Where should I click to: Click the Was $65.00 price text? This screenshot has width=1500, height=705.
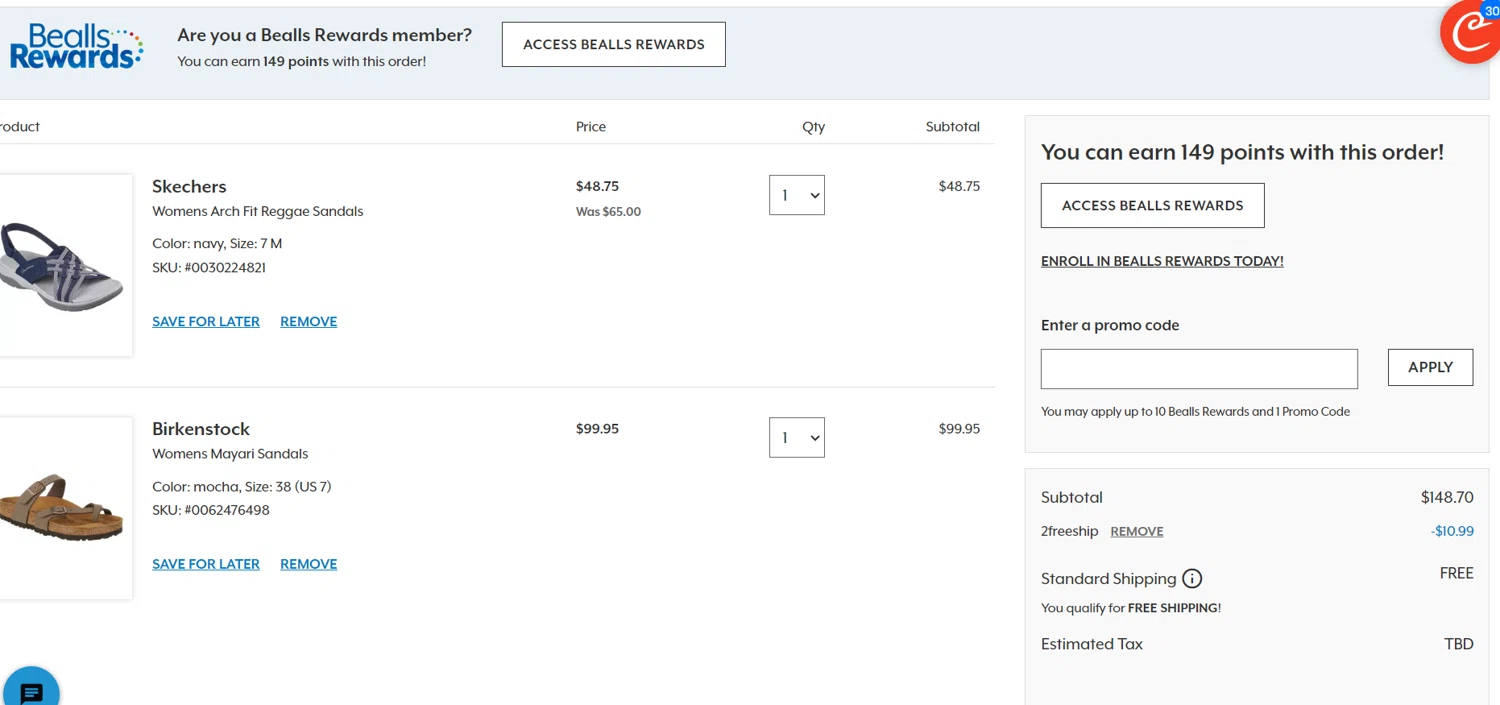[x=608, y=212]
